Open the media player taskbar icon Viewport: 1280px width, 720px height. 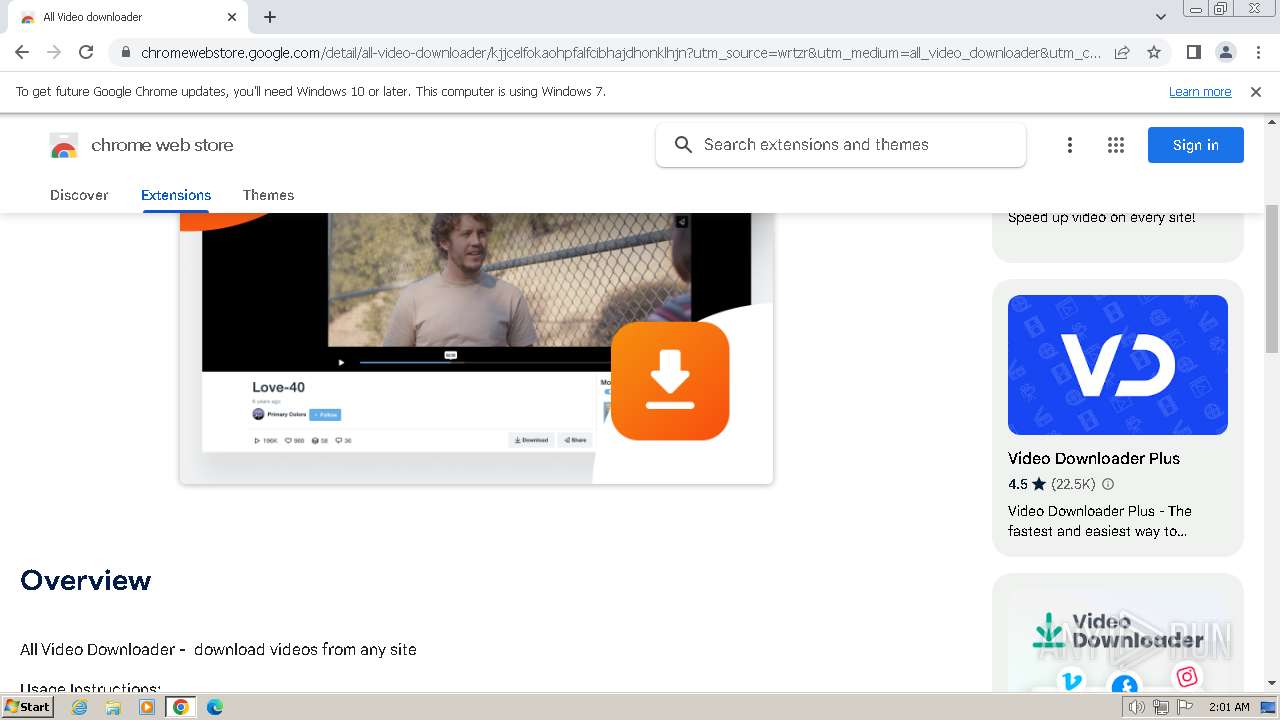pyautogui.click(x=147, y=707)
